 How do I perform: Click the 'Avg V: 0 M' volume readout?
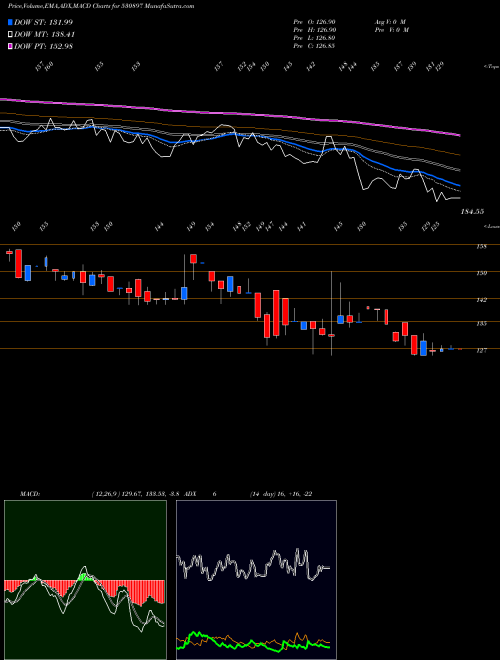pos(390,22)
